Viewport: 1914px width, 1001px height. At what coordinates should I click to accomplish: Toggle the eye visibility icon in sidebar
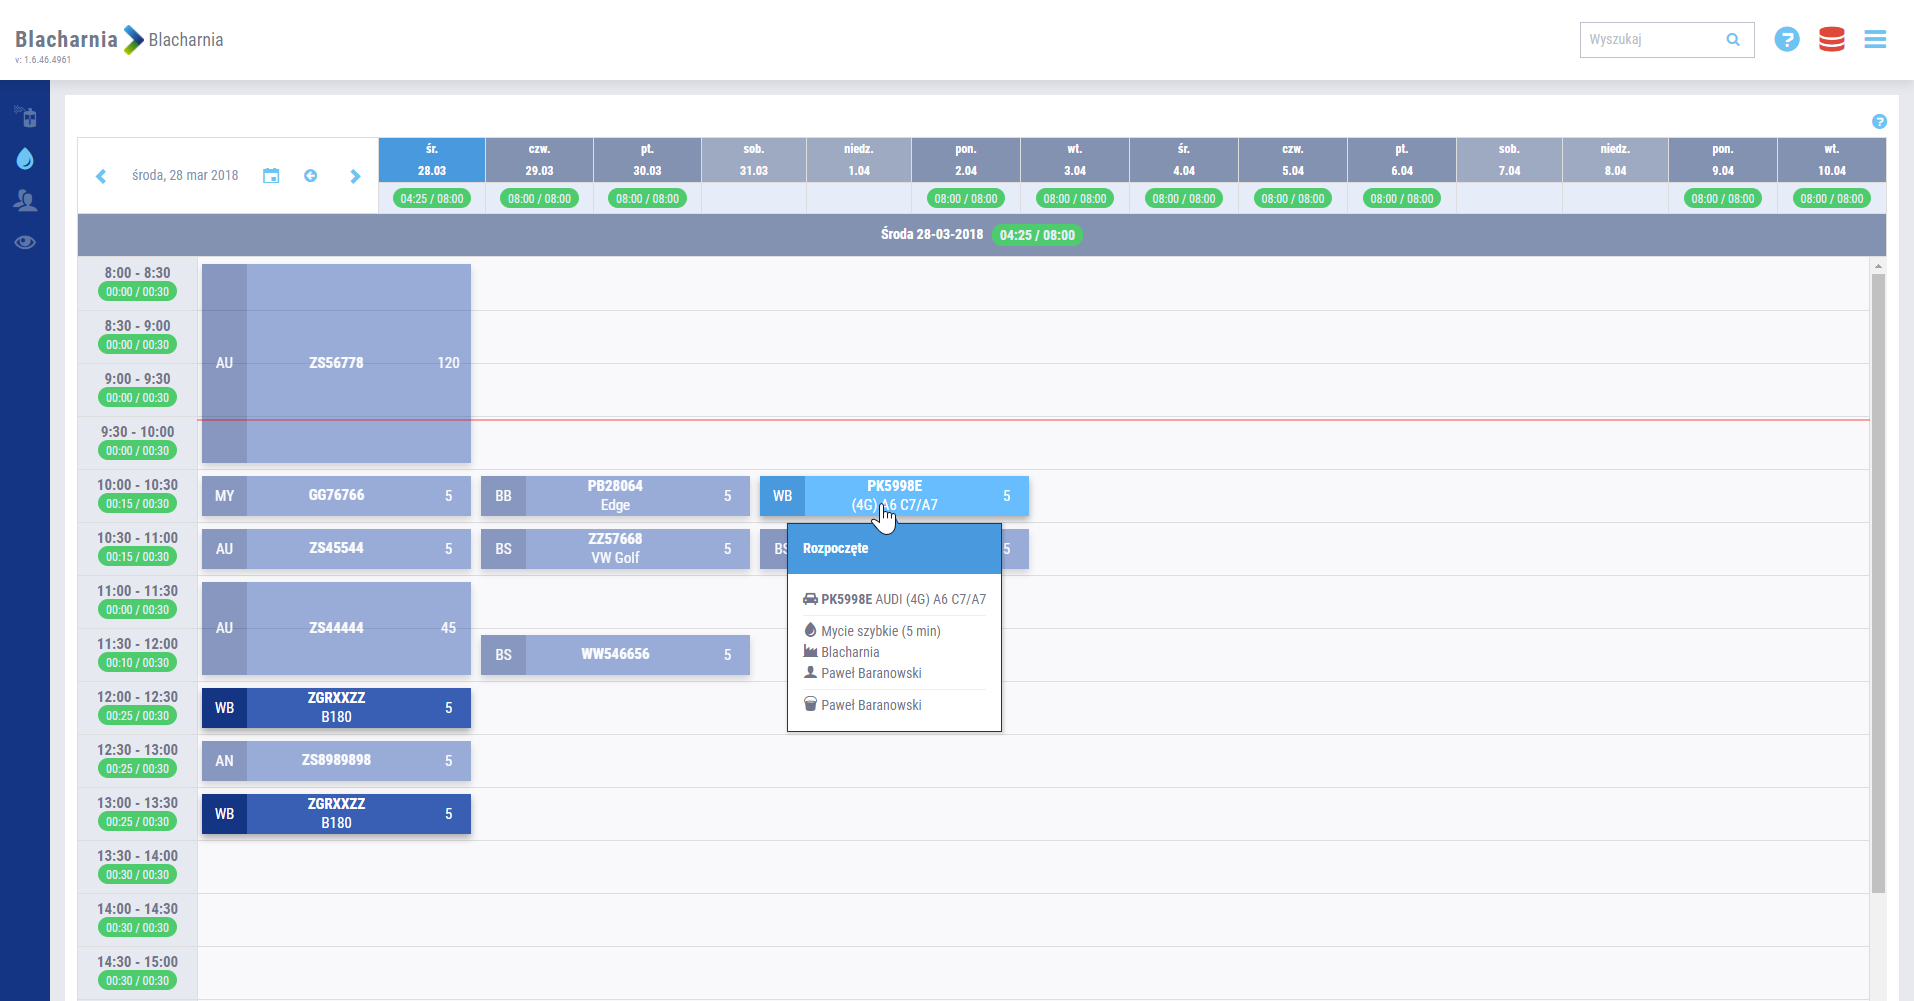(25, 242)
